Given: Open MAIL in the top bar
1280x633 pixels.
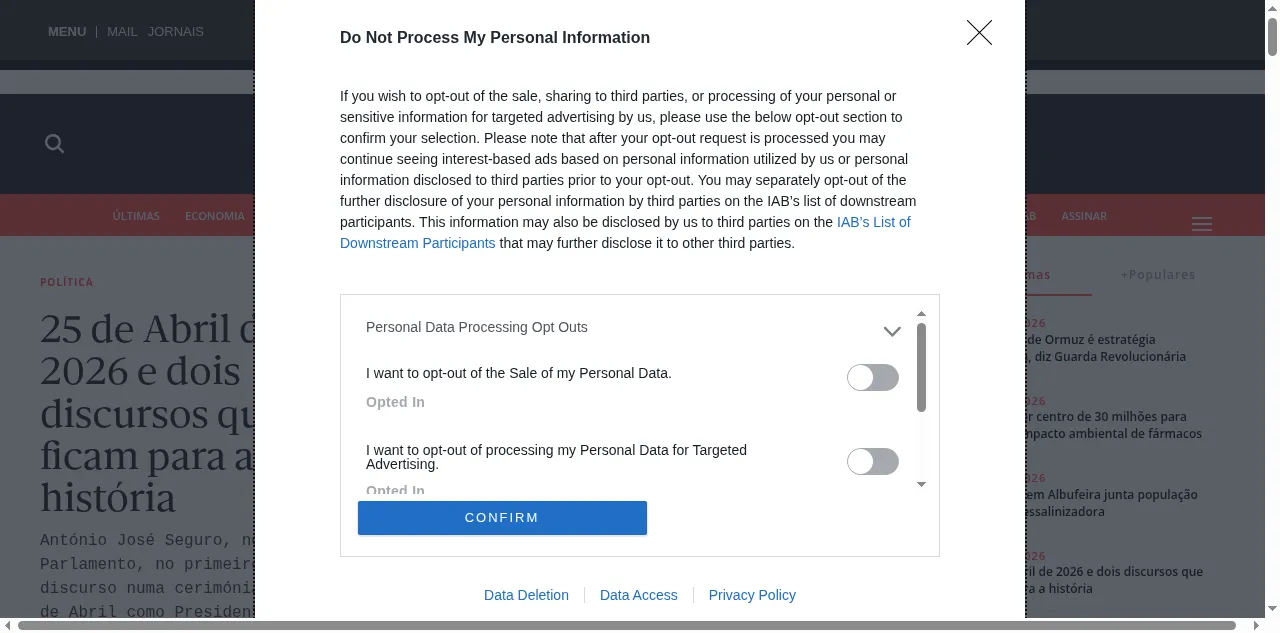Looking at the screenshot, I should coord(122,32).
